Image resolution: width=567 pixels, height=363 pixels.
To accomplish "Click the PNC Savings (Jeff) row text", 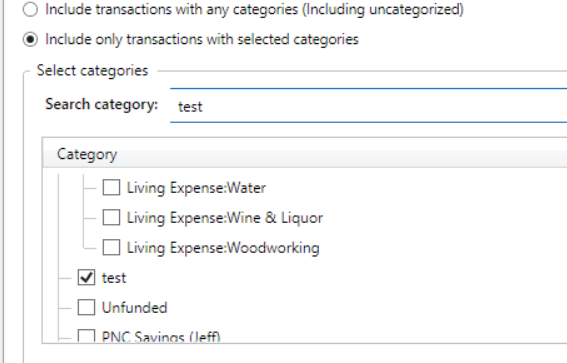I will (x=161, y=337).
